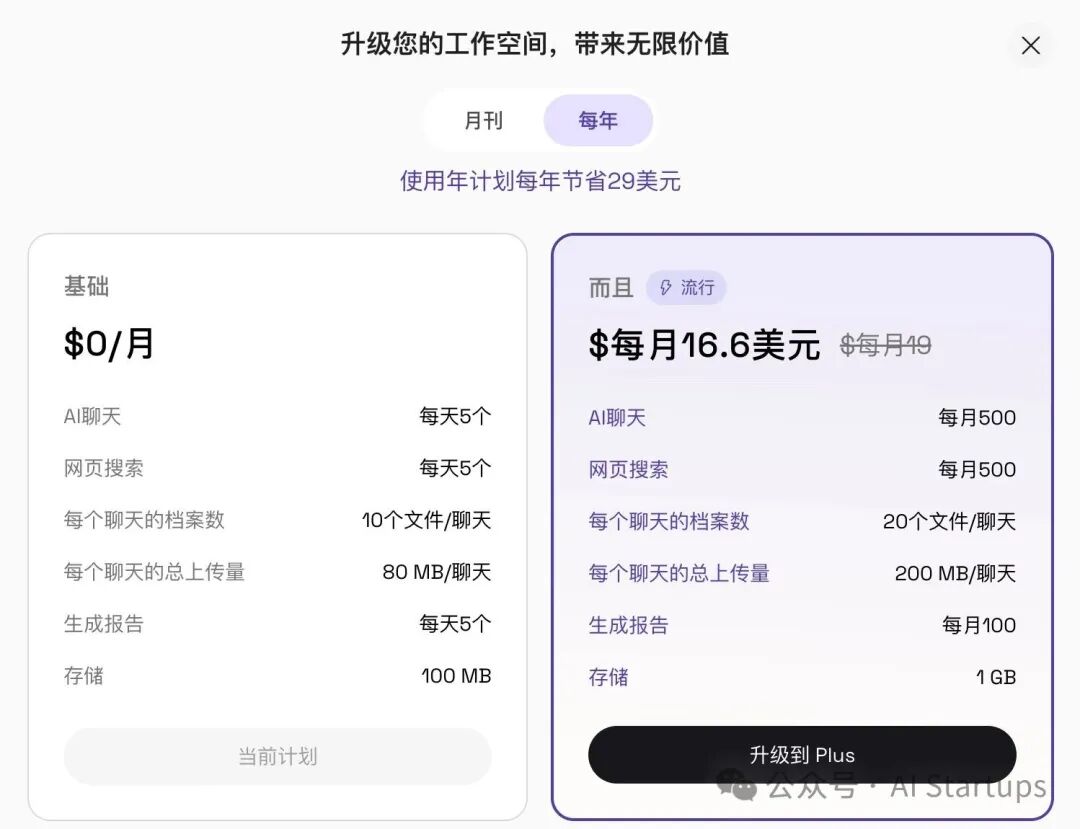1080x829 pixels.
Task: Click the 基础 plan title
Action: (86, 286)
